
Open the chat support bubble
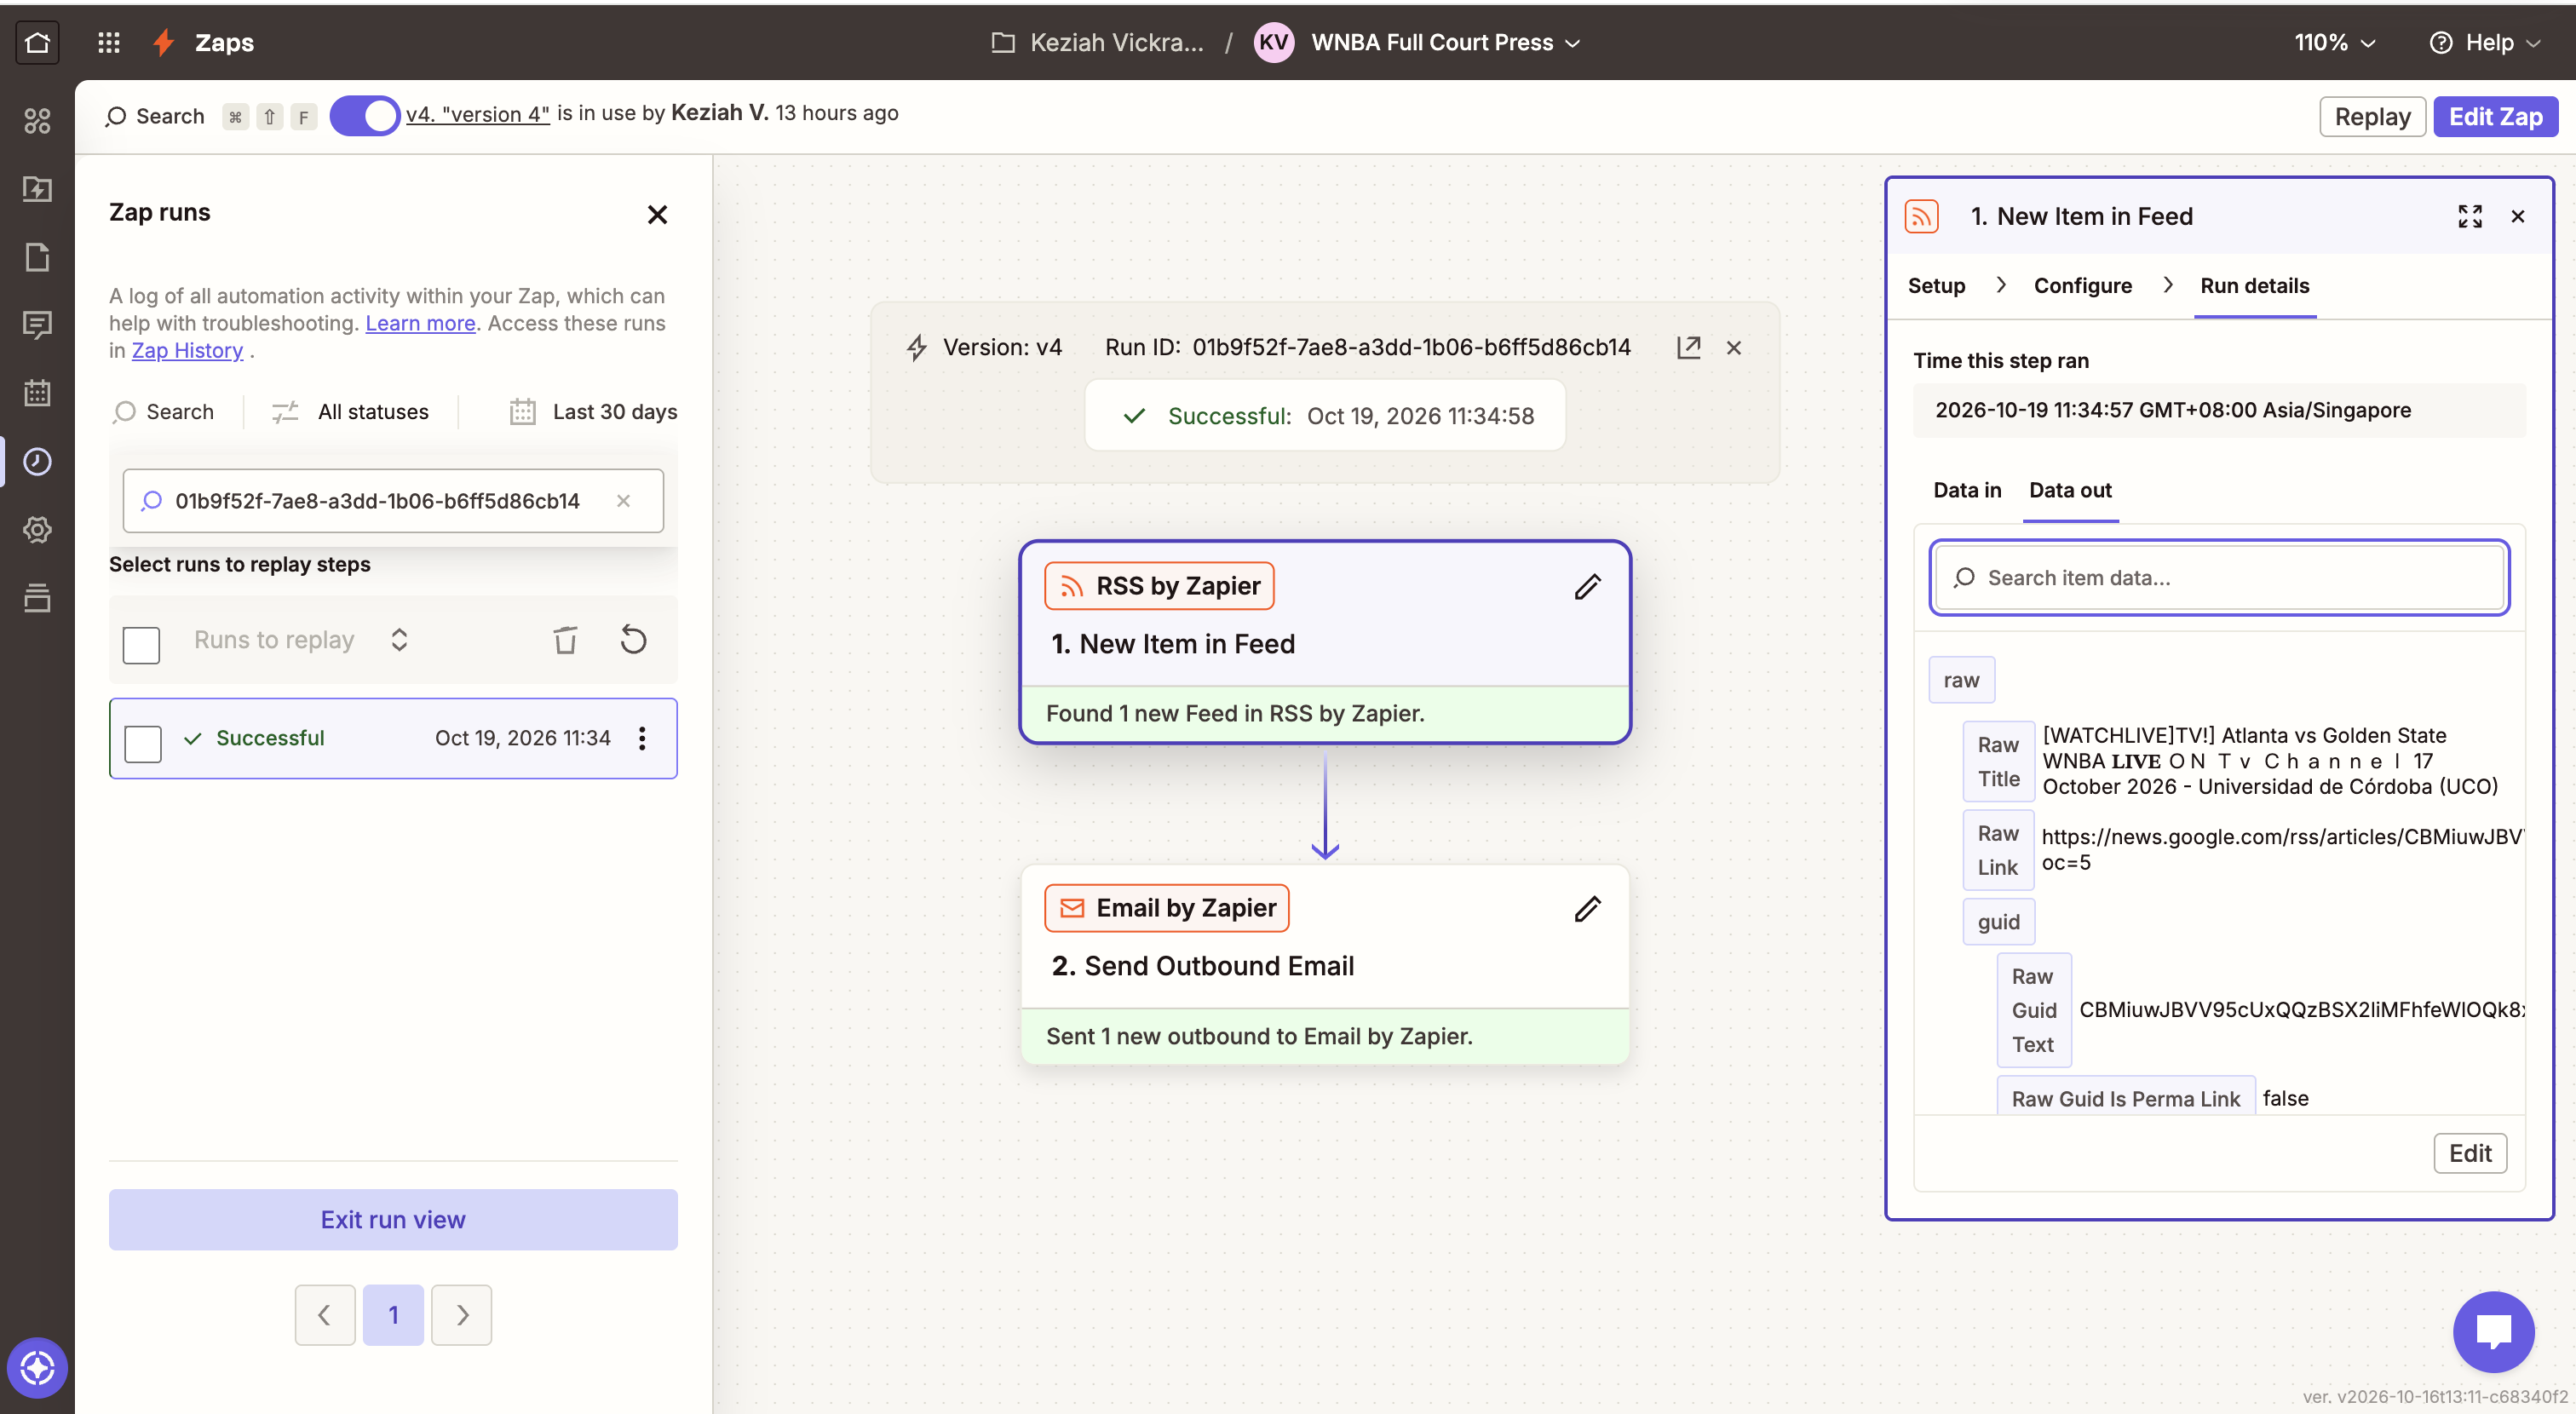point(2493,1331)
